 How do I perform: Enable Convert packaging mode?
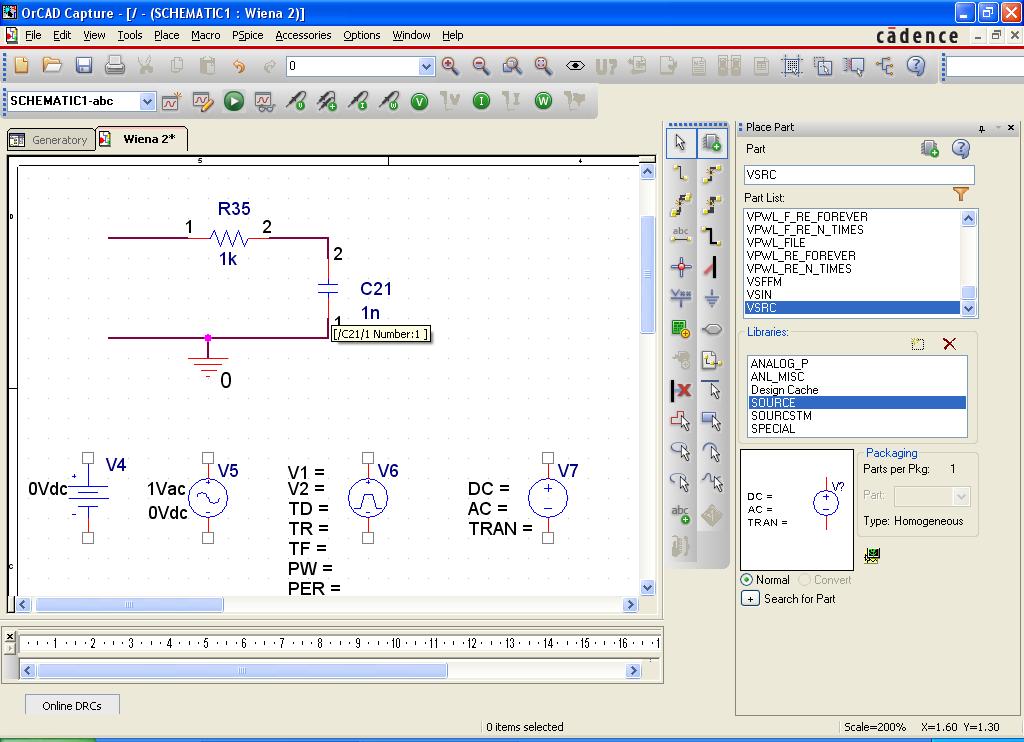806,579
